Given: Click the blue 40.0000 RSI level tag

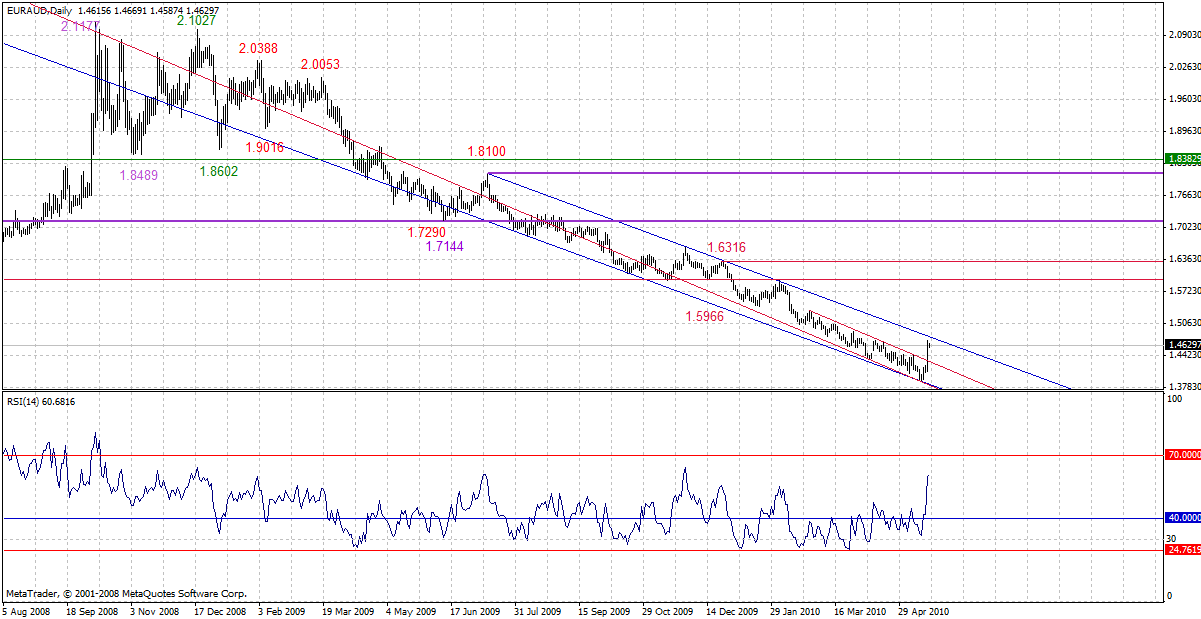Looking at the screenshot, I should [1183, 518].
